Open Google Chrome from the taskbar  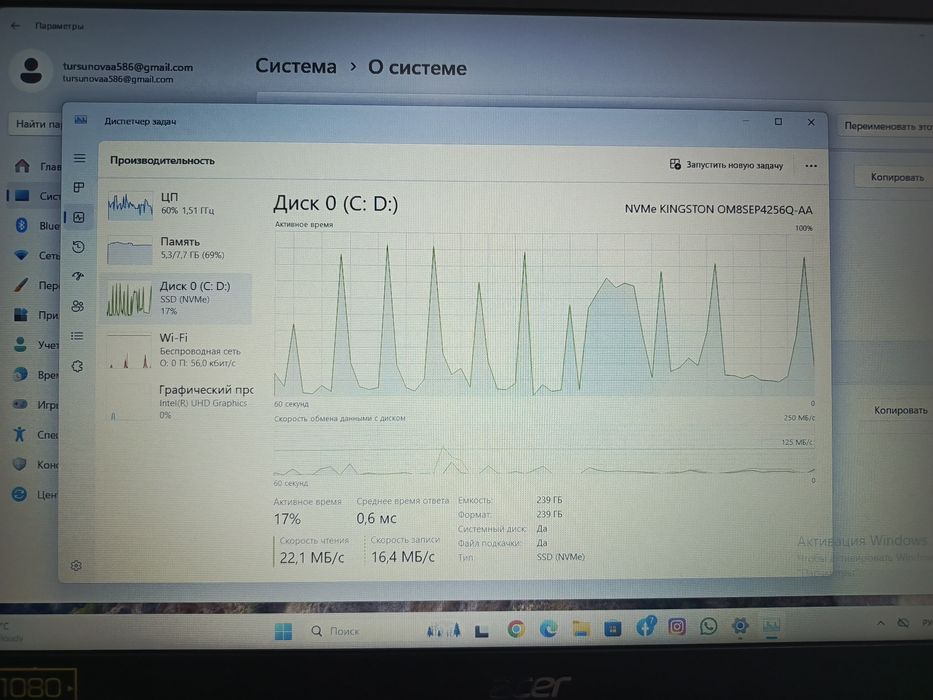click(516, 629)
